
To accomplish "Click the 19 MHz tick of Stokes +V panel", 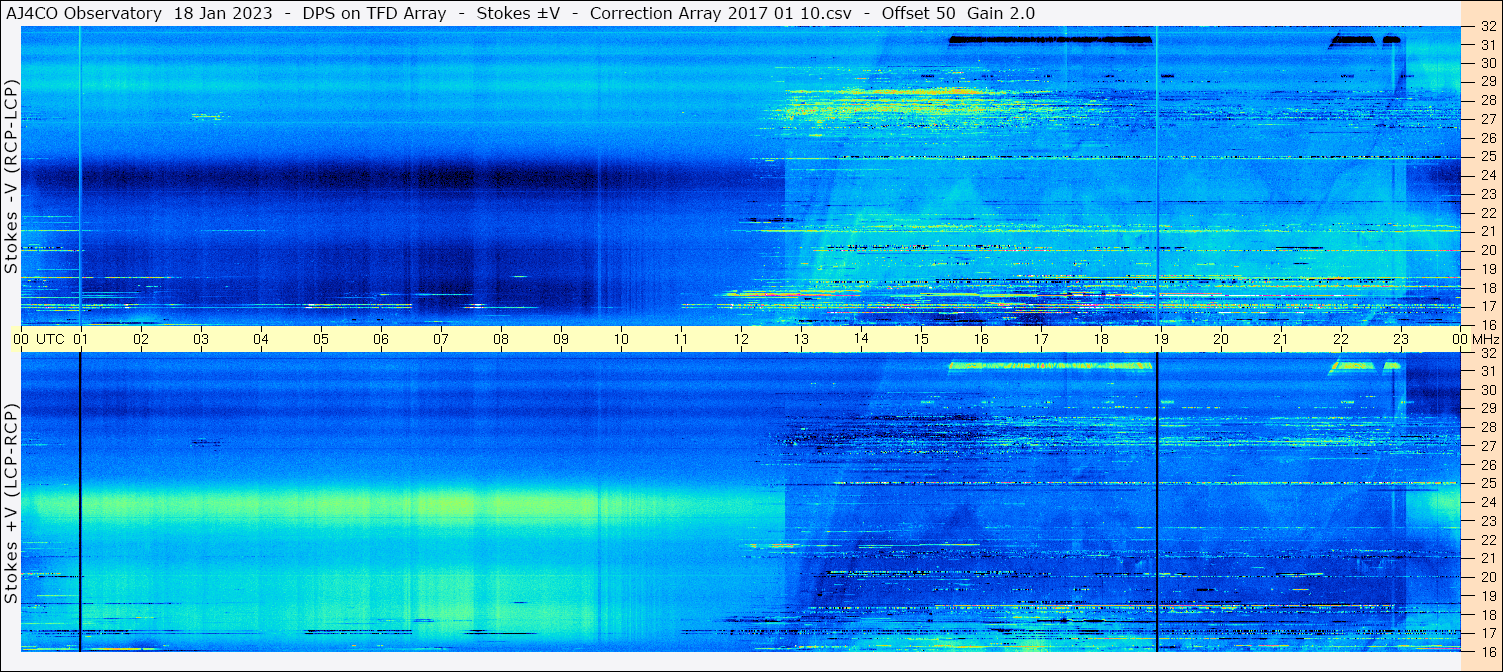I will (x=1487, y=596).
